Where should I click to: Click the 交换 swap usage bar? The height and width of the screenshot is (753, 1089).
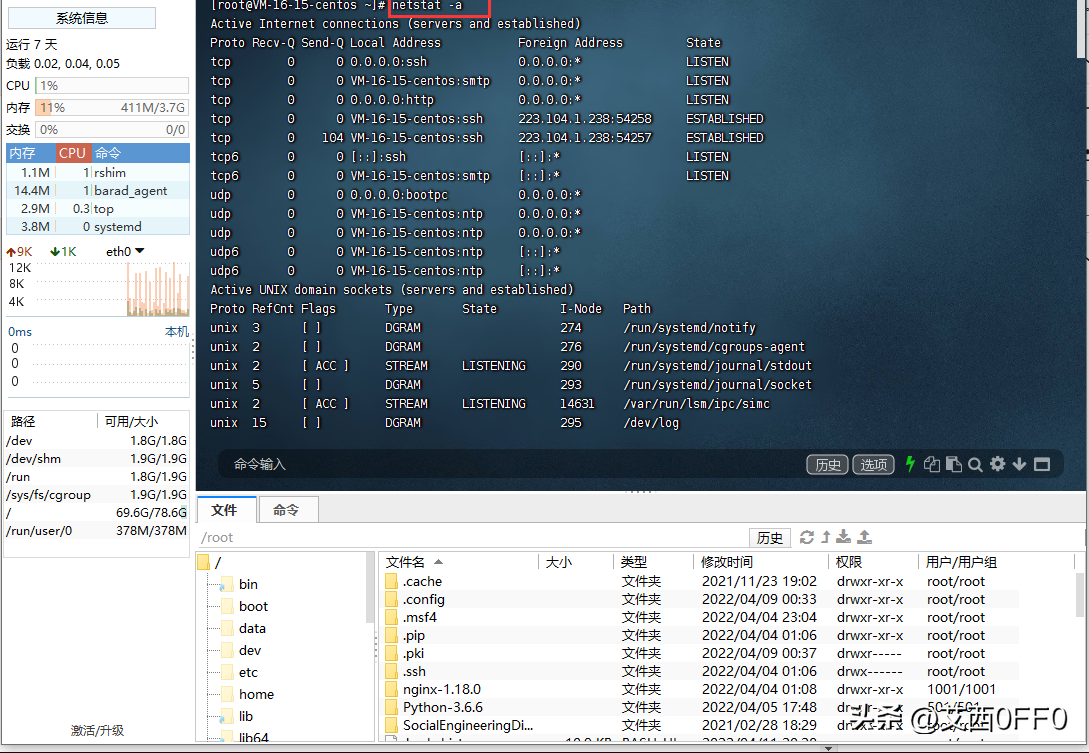tap(112, 130)
